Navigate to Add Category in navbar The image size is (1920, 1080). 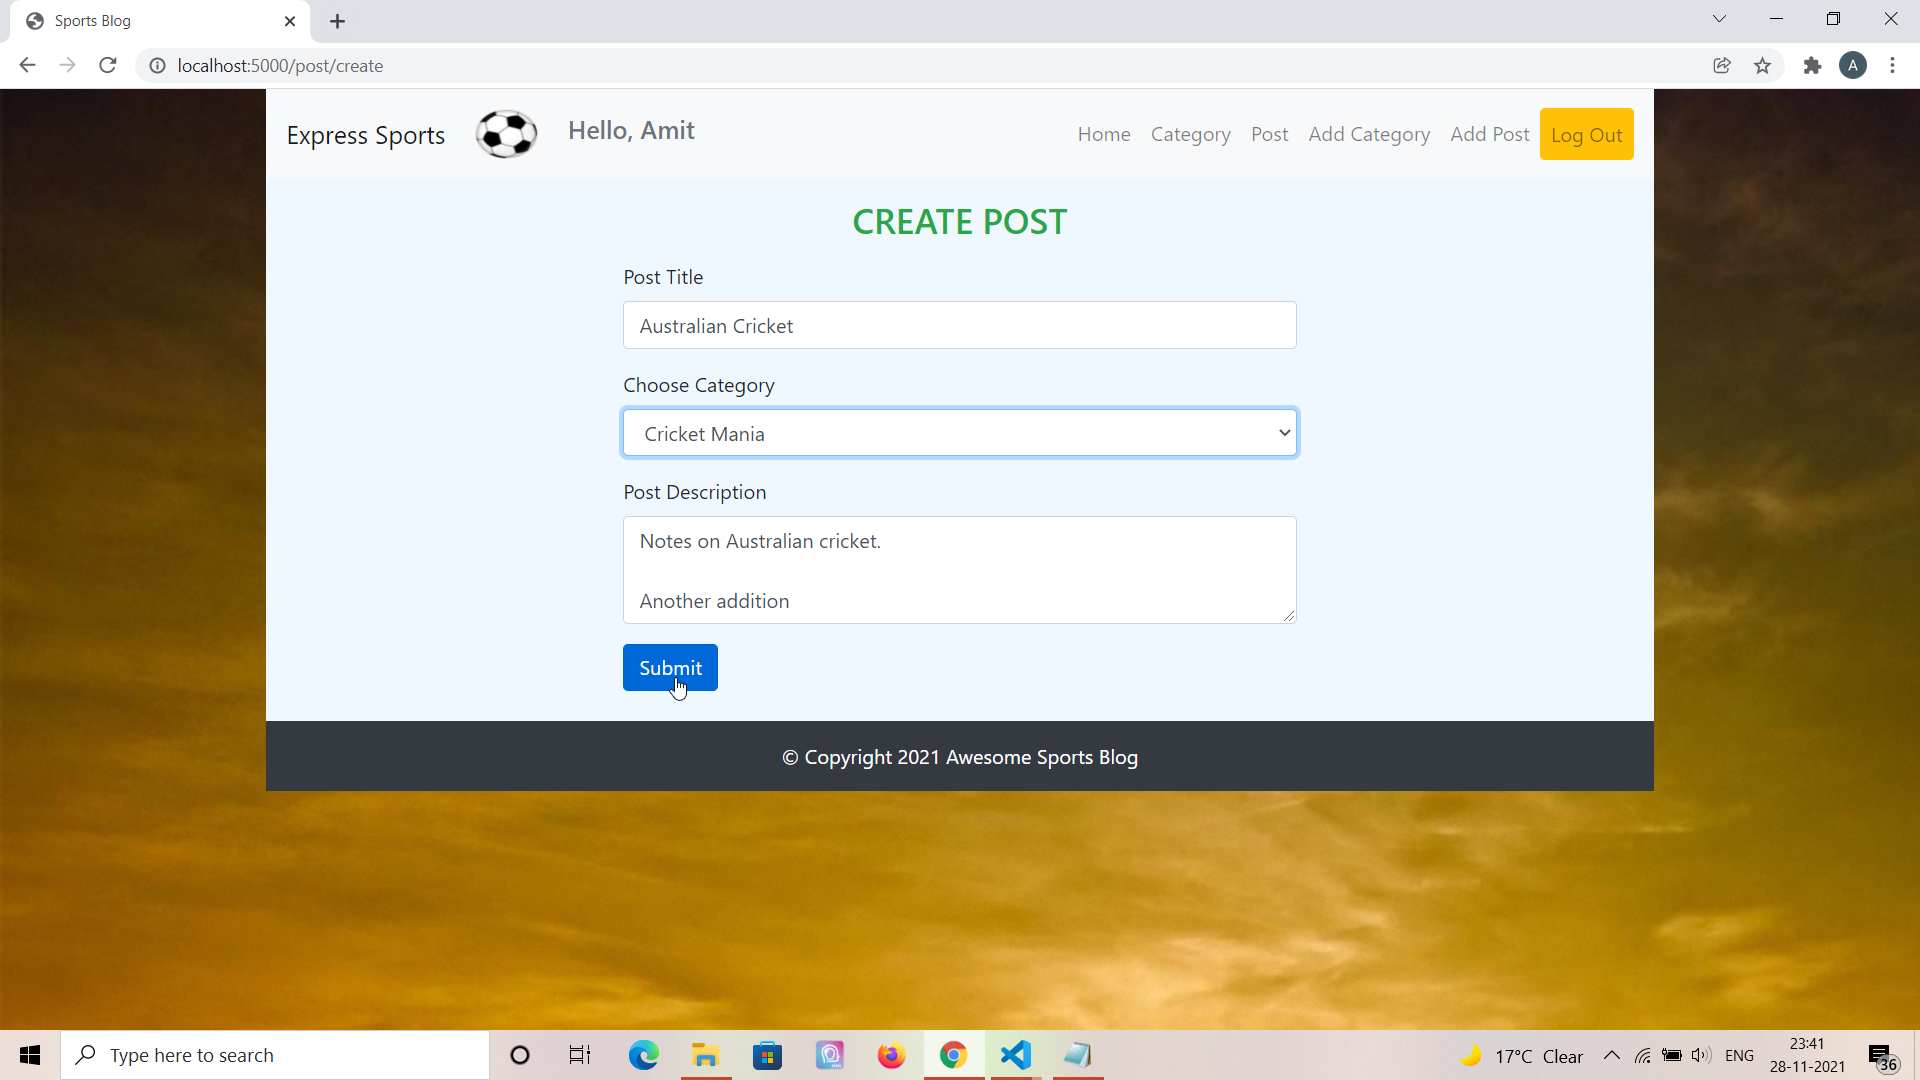[x=1369, y=134]
